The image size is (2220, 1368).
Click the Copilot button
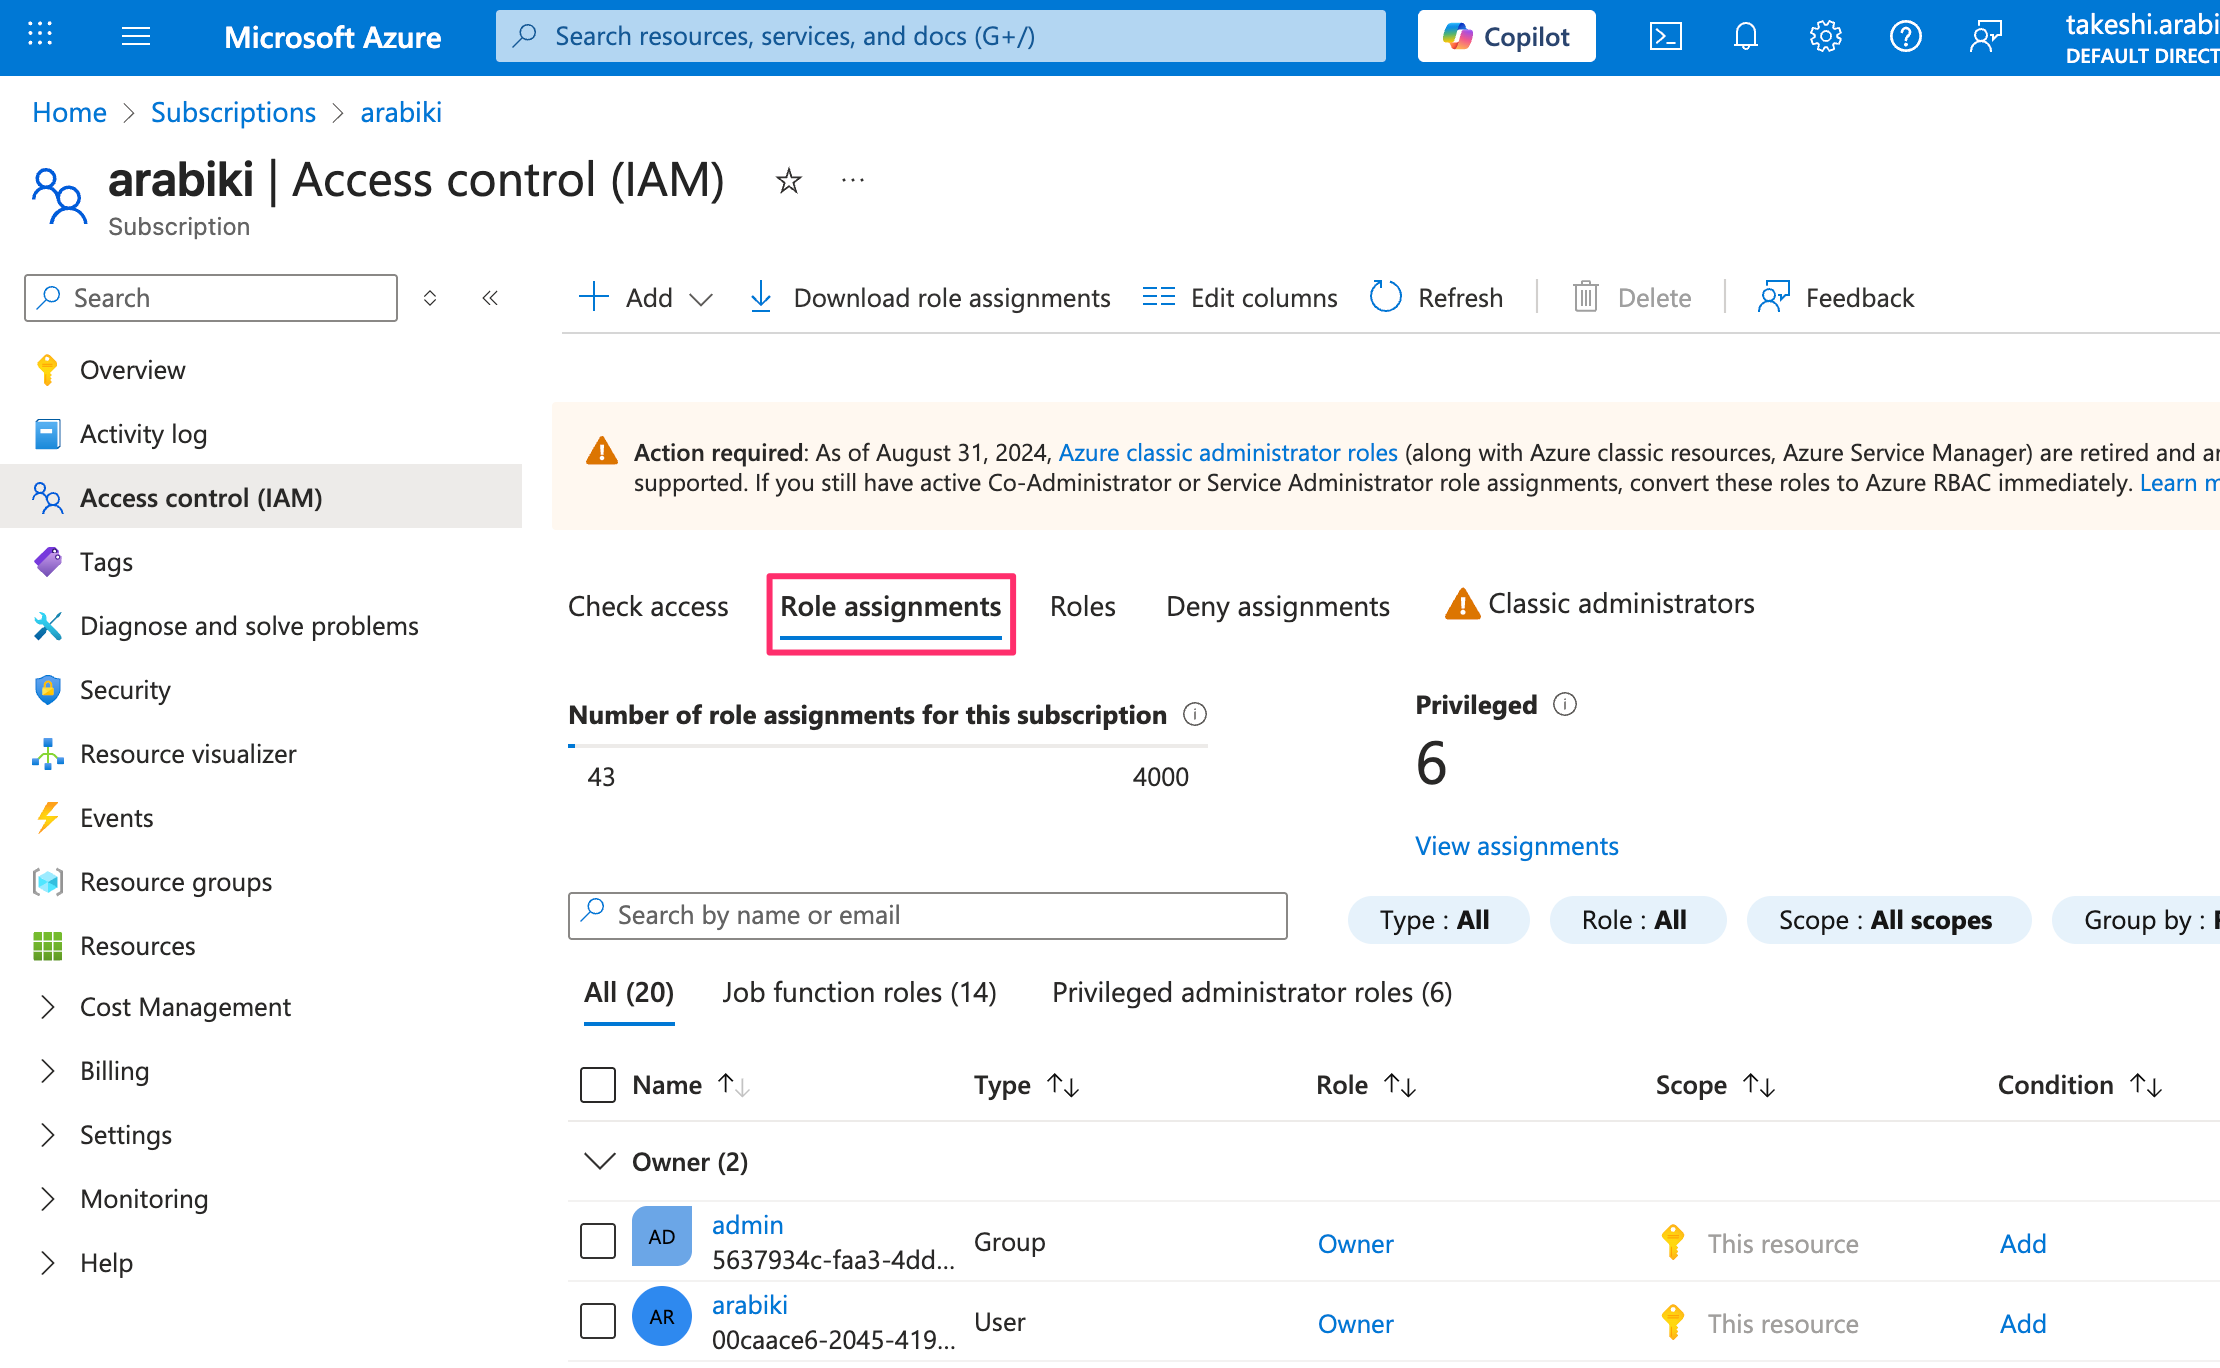coord(1506,37)
